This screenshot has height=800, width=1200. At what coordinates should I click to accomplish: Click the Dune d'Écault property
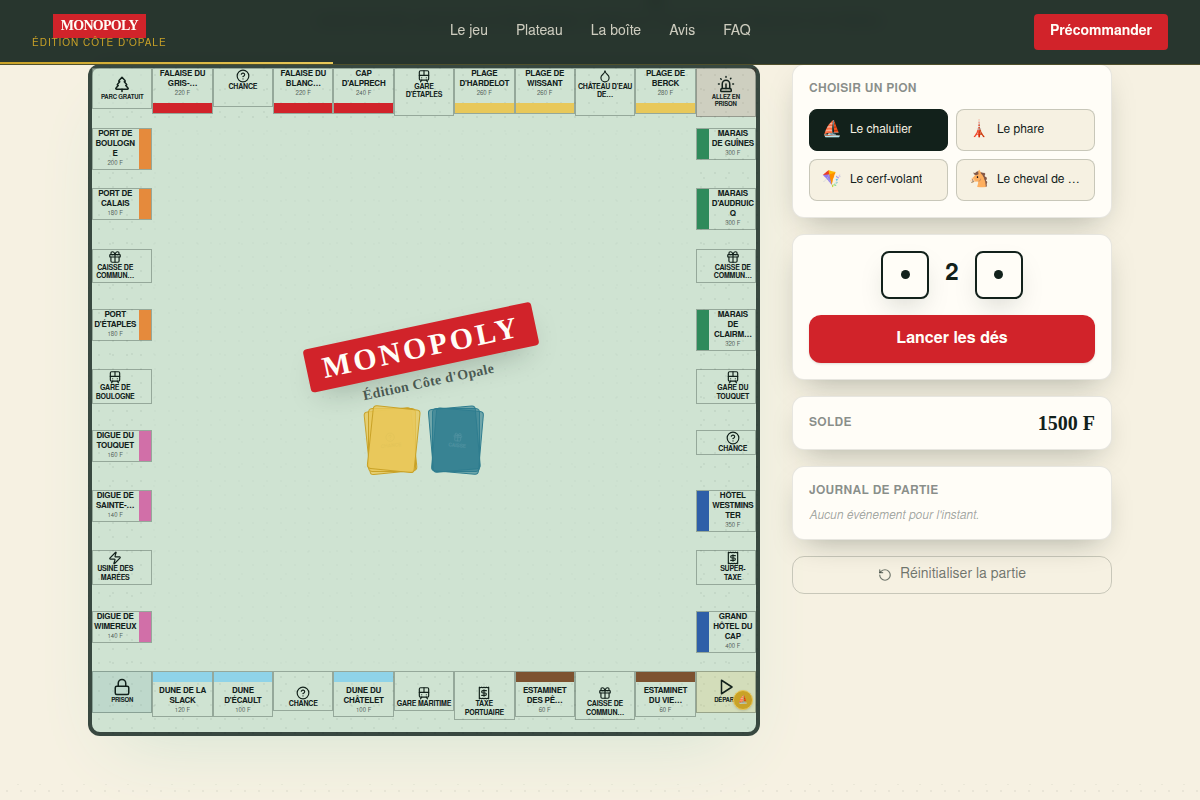243,693
